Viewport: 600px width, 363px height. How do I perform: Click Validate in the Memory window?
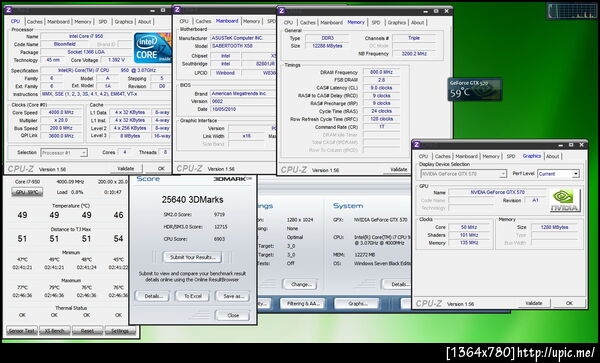398,169
